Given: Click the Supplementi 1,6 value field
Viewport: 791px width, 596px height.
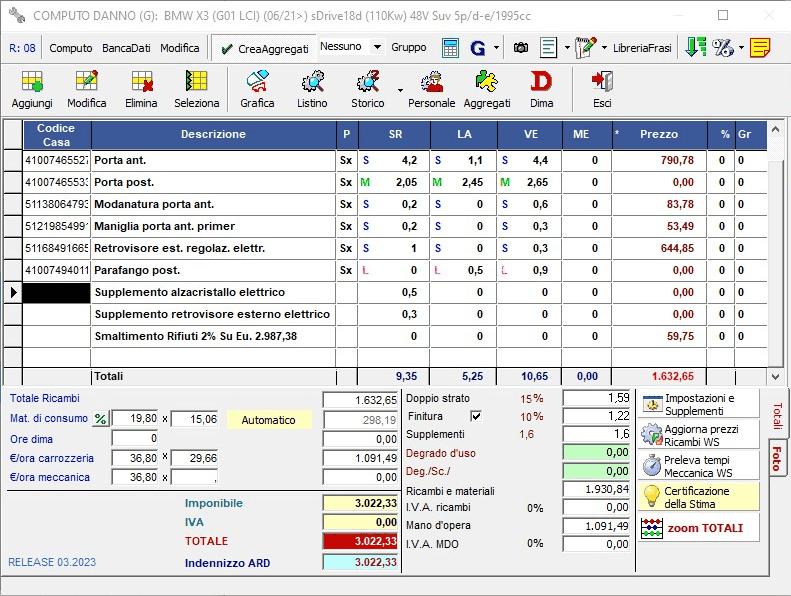Looking at the screenshot, I should 596,434.
